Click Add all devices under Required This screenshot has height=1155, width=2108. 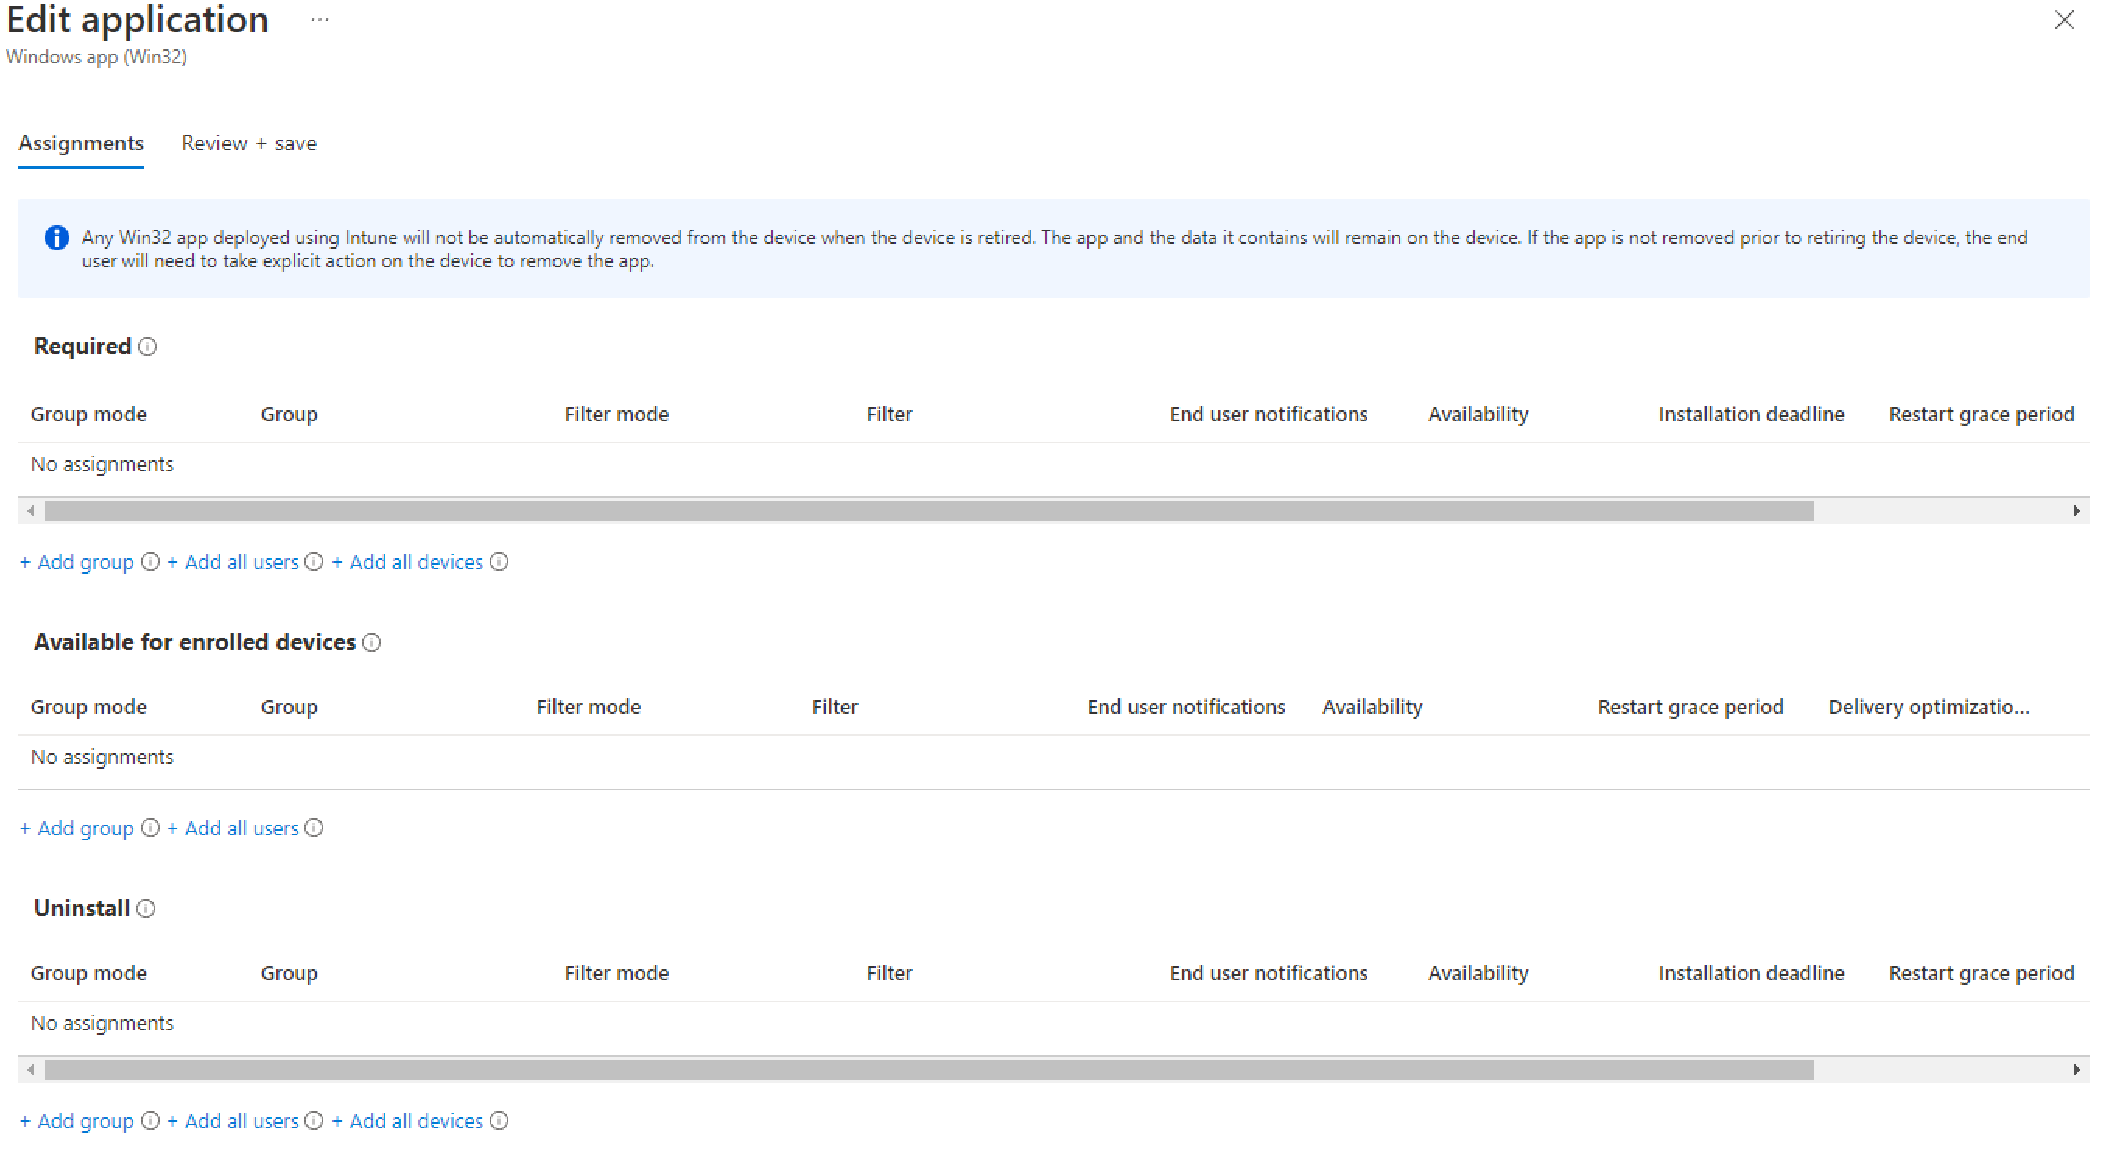click(x=415, y=562)
